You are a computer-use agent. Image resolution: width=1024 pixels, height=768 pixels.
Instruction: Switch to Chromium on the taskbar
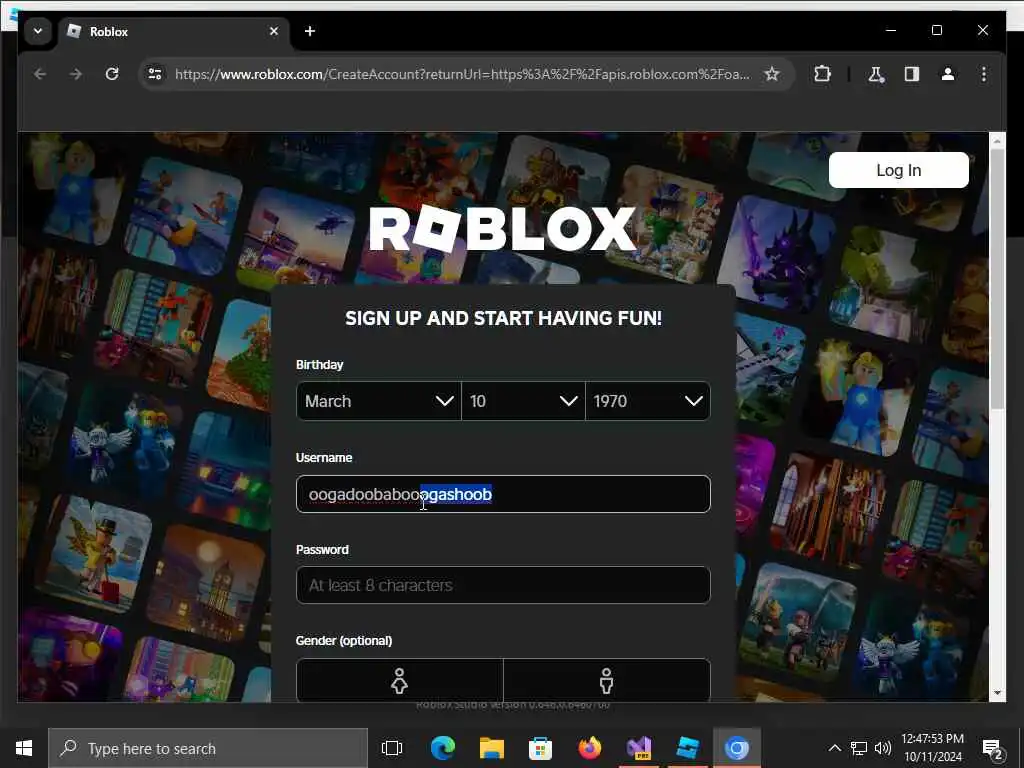pyautogui.click(x=737, y=748)
